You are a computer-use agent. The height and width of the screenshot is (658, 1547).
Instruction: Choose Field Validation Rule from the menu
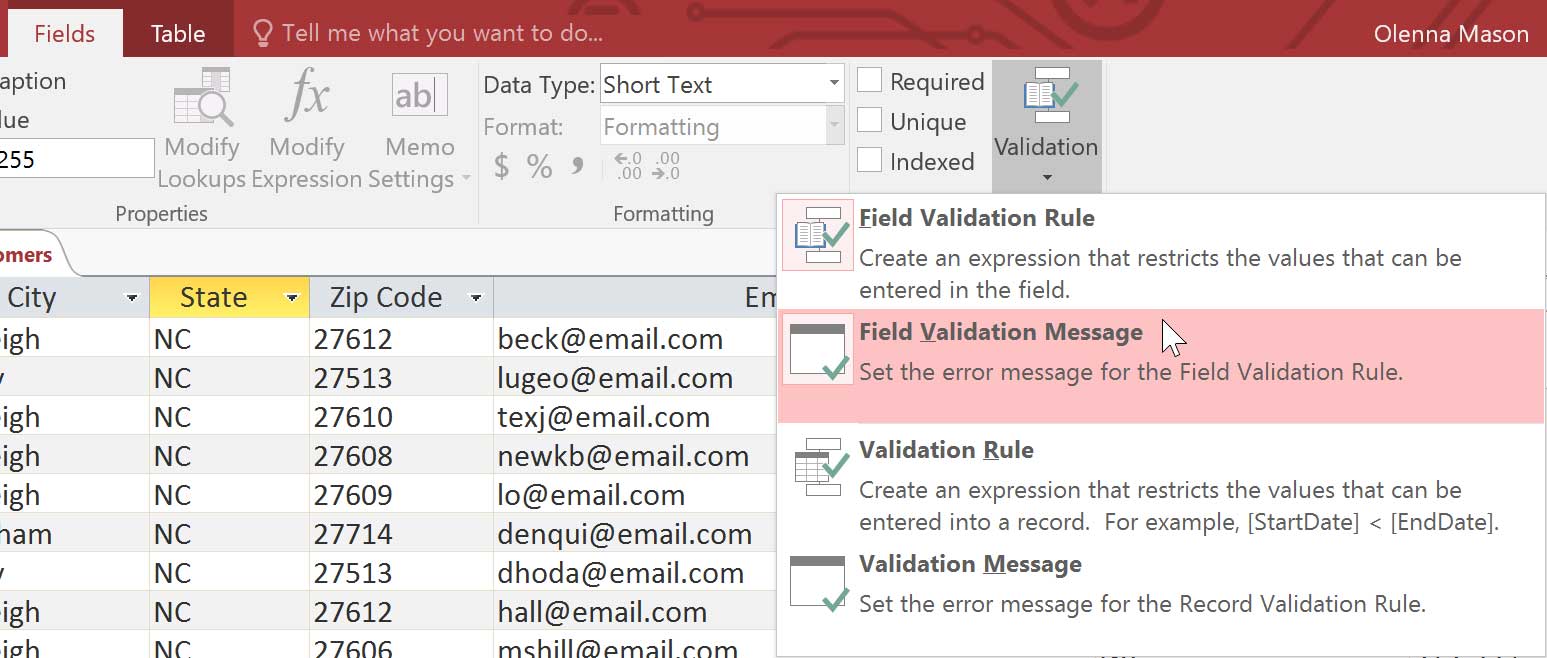(x=976, y=218)
